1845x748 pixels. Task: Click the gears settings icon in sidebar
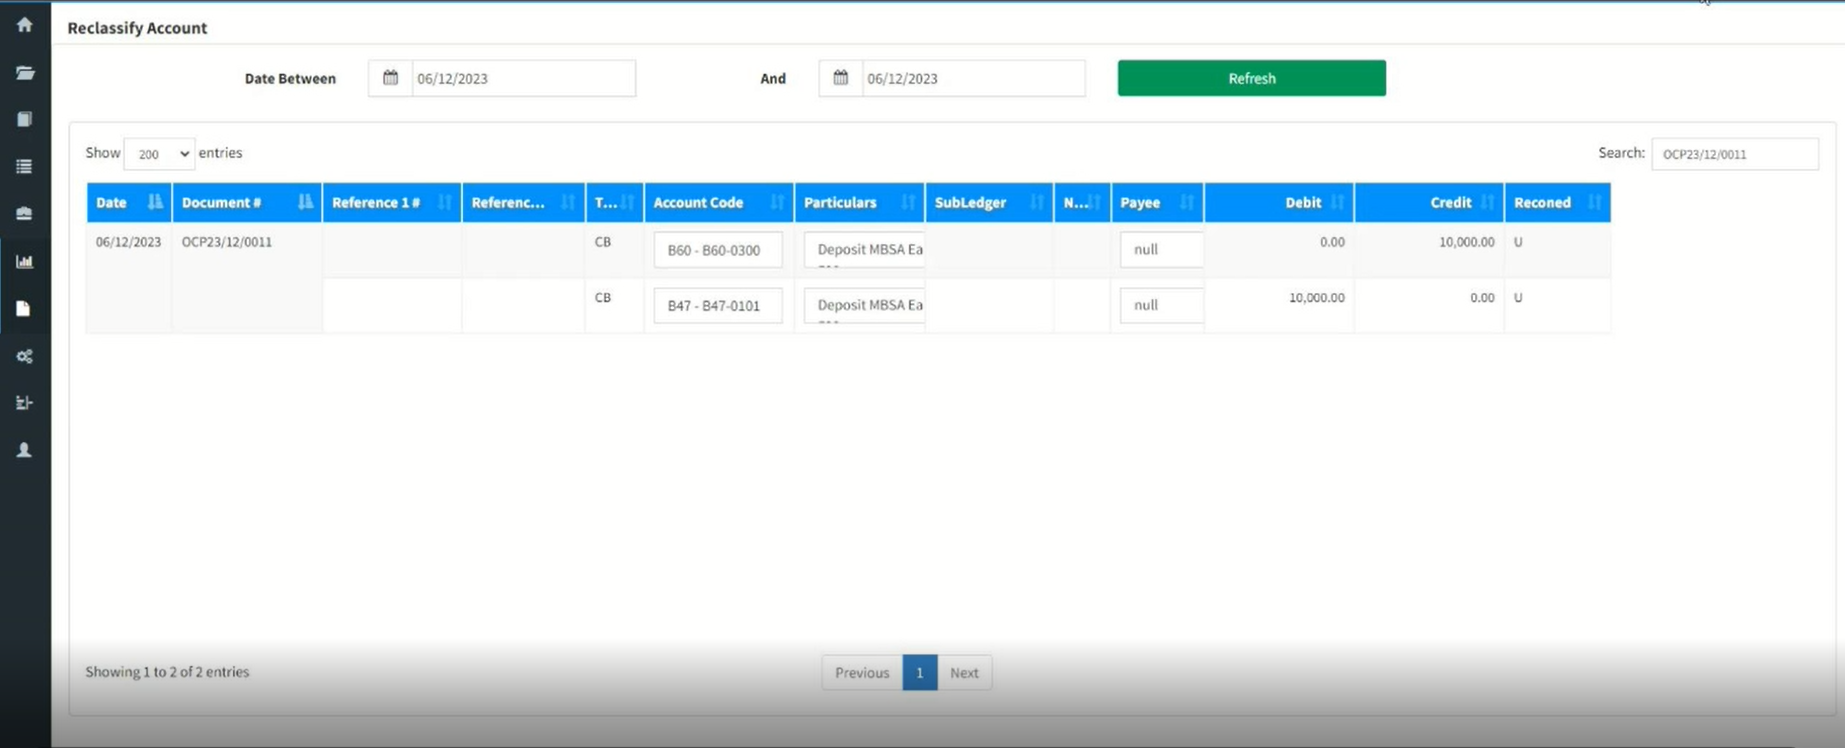(x=25, y=356)
